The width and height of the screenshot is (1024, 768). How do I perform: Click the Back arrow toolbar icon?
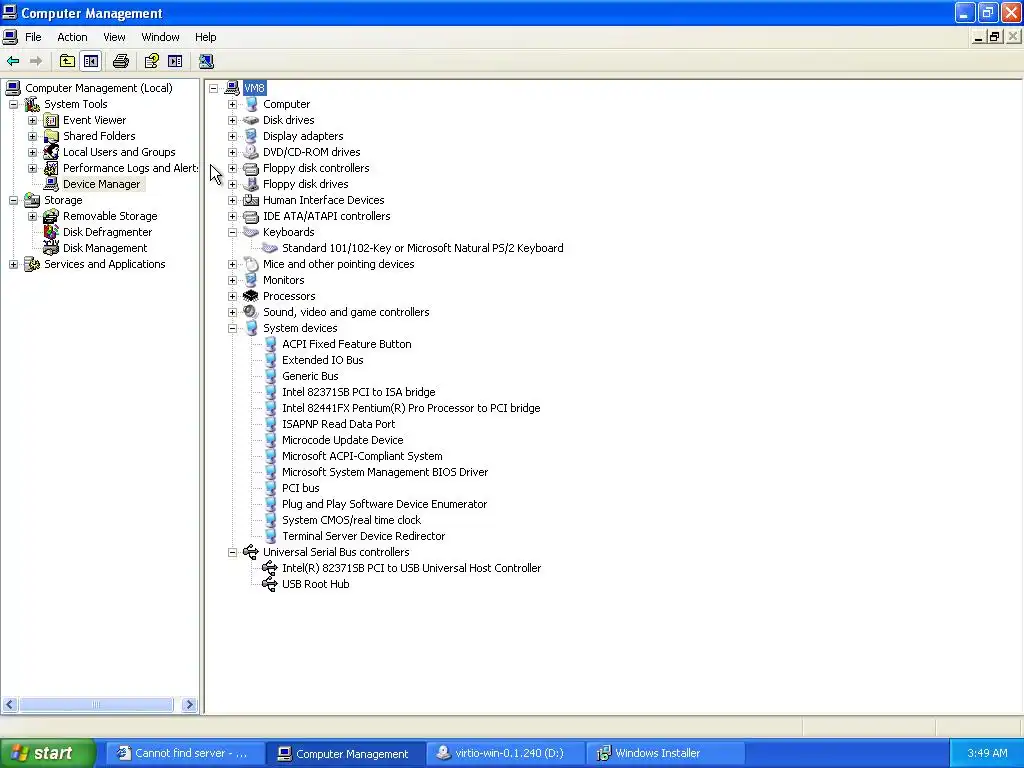coord(13,61)
